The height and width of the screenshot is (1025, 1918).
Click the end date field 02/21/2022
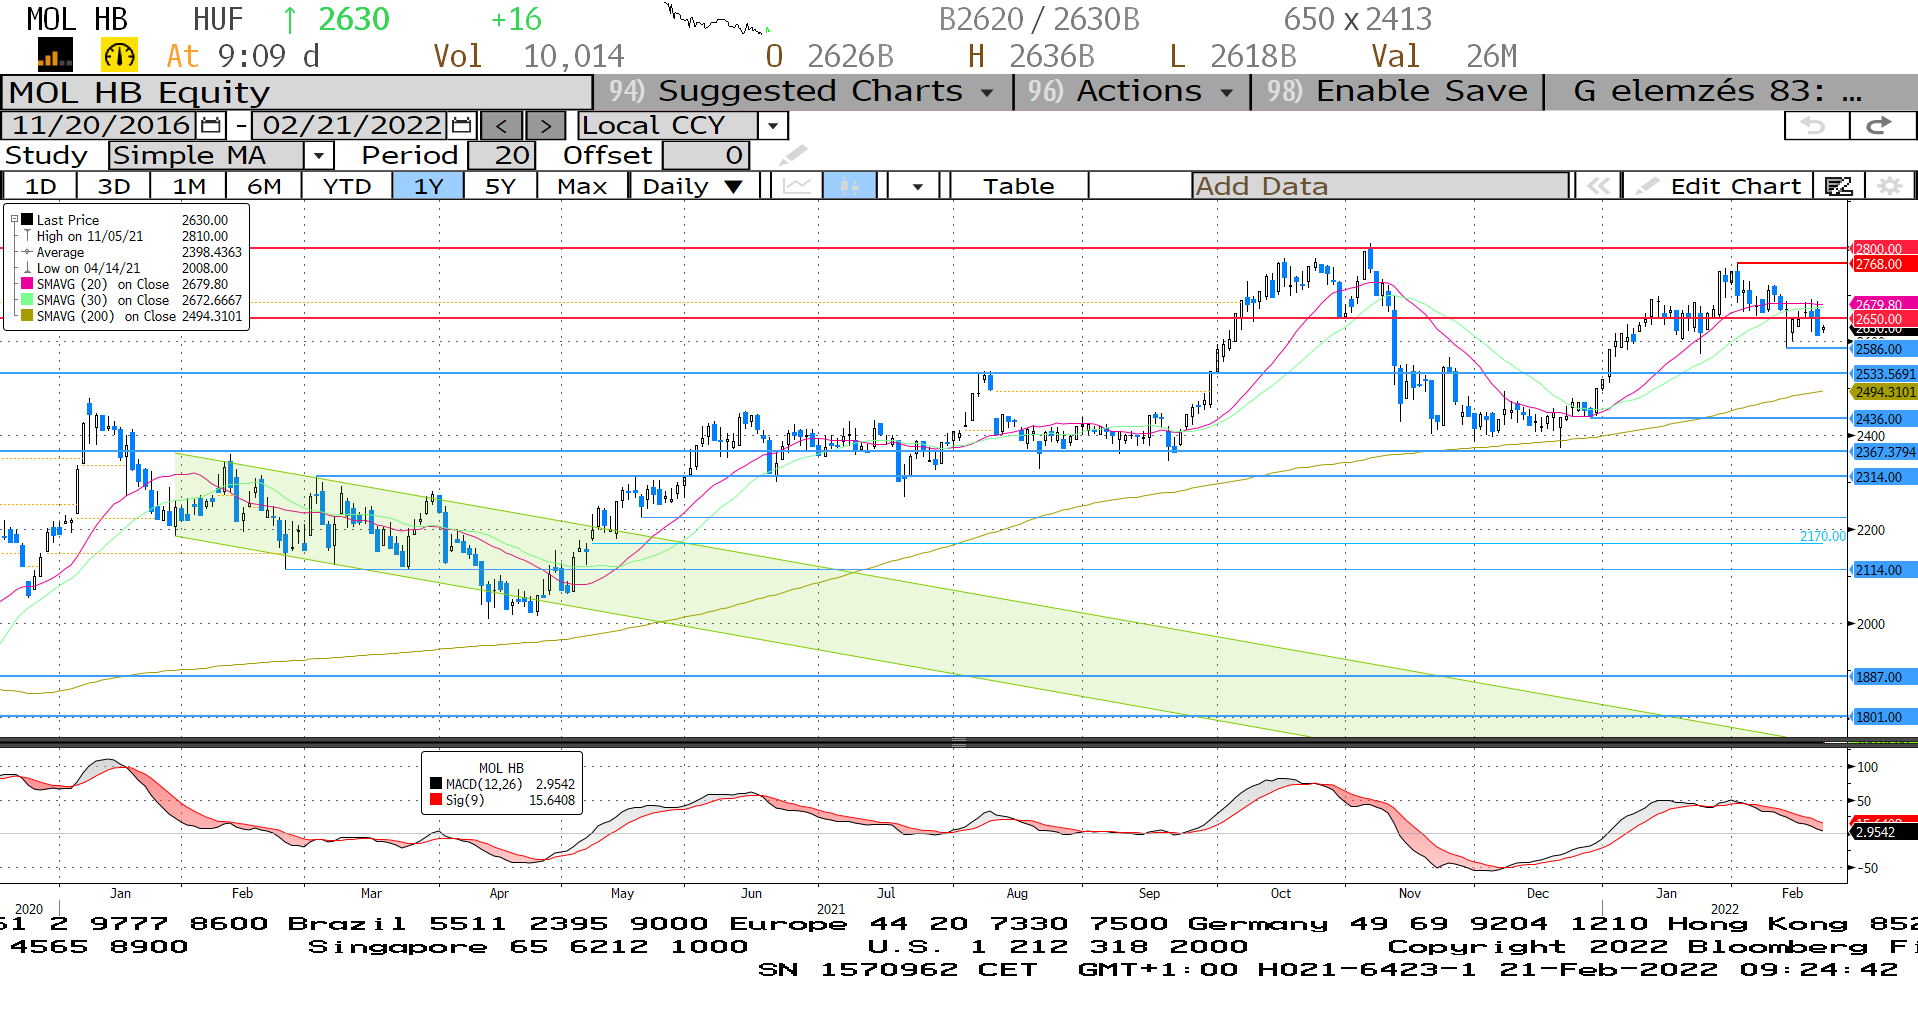(x=351, y=125)
